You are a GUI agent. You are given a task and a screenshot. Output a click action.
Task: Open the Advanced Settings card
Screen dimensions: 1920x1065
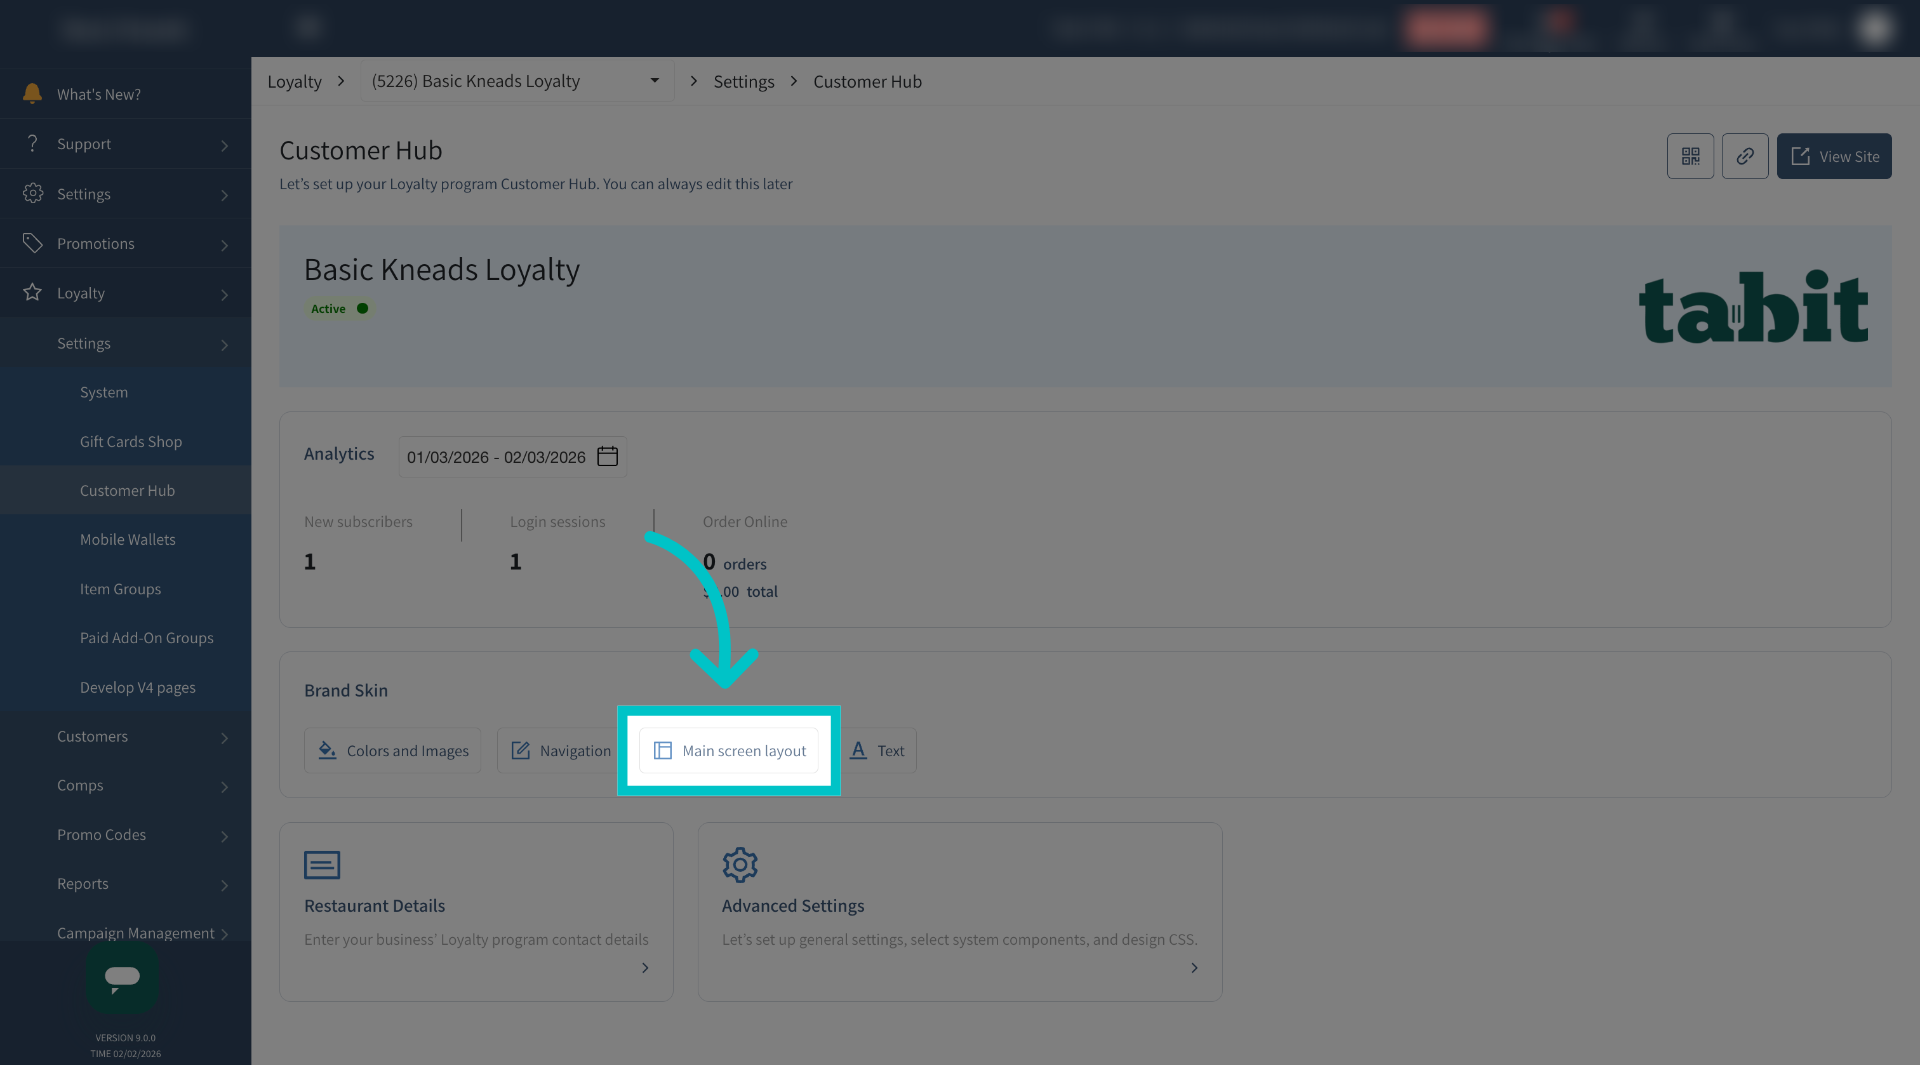point(960,912)
